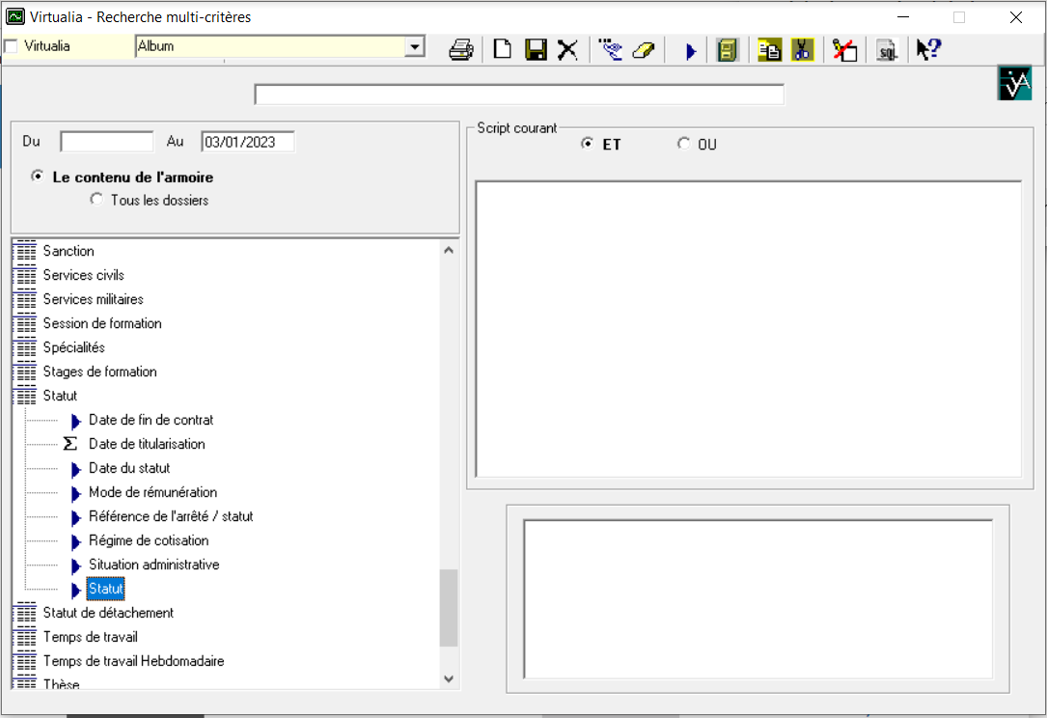Viewport: 1047px width, 718px height.
Task: Enable the Virtualia checkbox
Action: (12, 46)
